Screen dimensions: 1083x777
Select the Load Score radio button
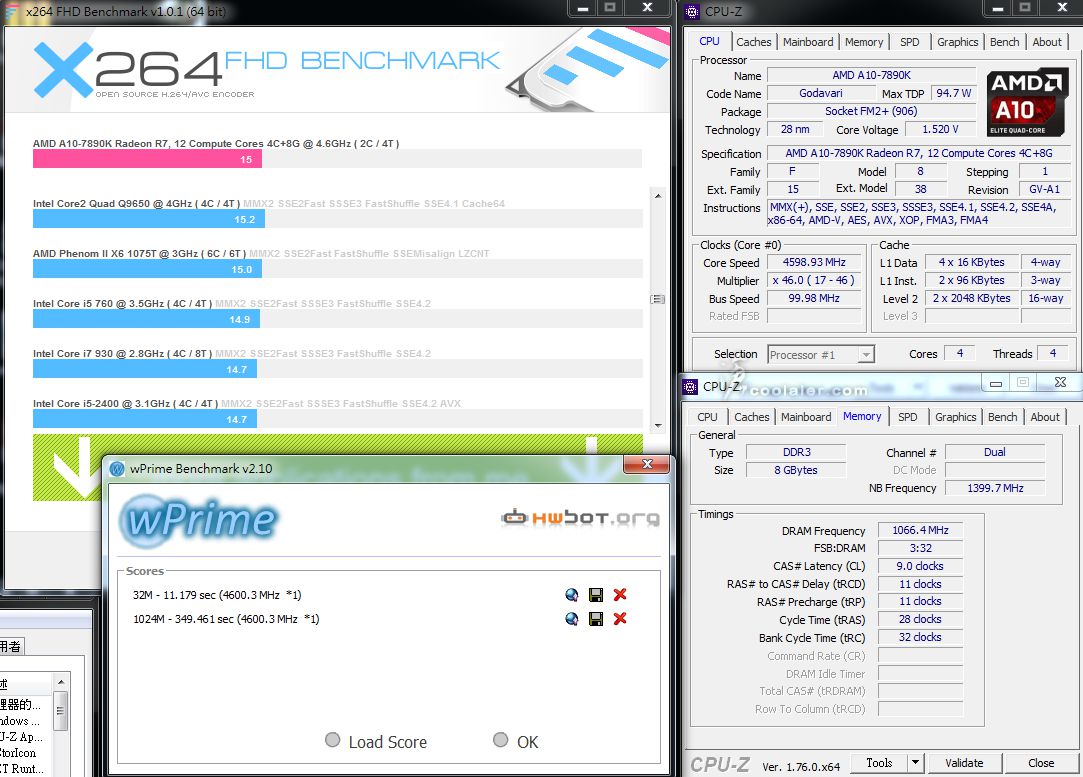click(333, 741)
